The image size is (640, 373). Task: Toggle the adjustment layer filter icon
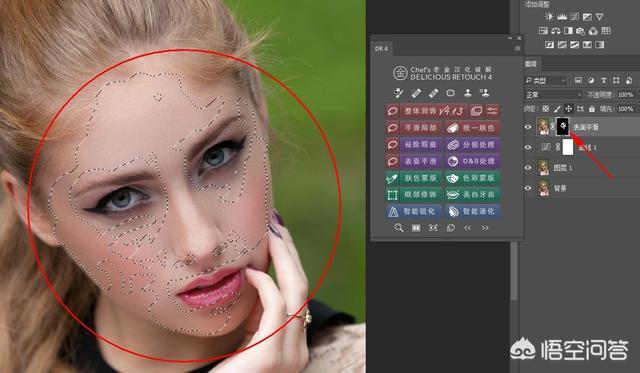point(591,80)
